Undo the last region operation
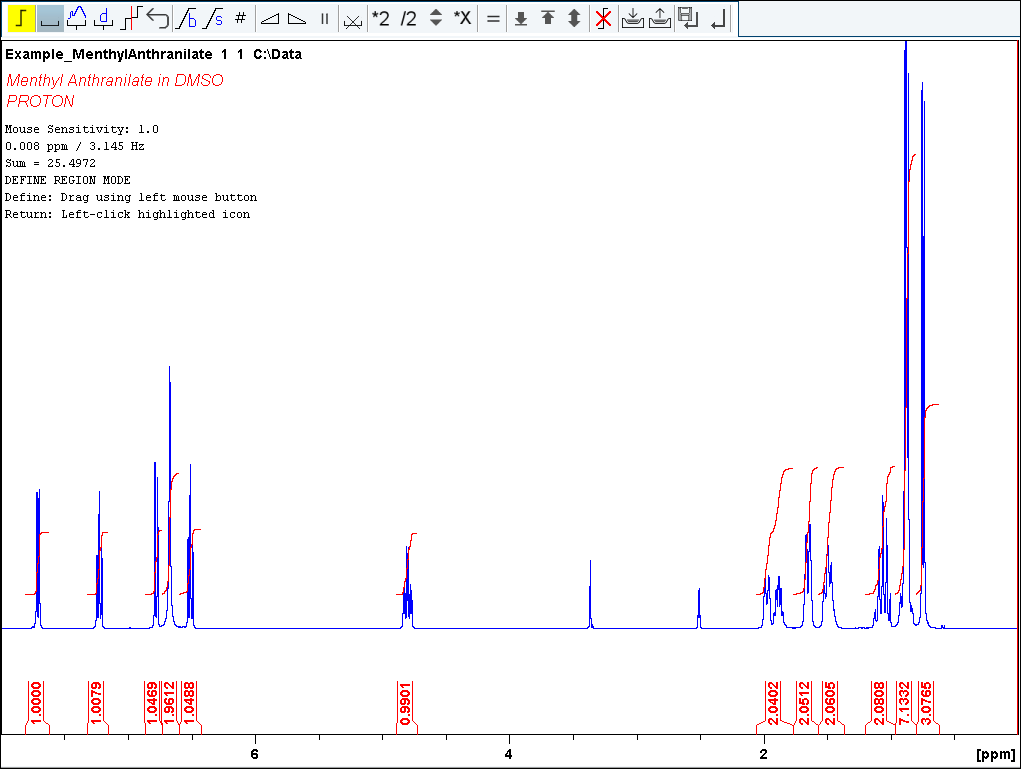Image resolution: width=1021 pixels, height=769 pixels. (x=158, y=18)
